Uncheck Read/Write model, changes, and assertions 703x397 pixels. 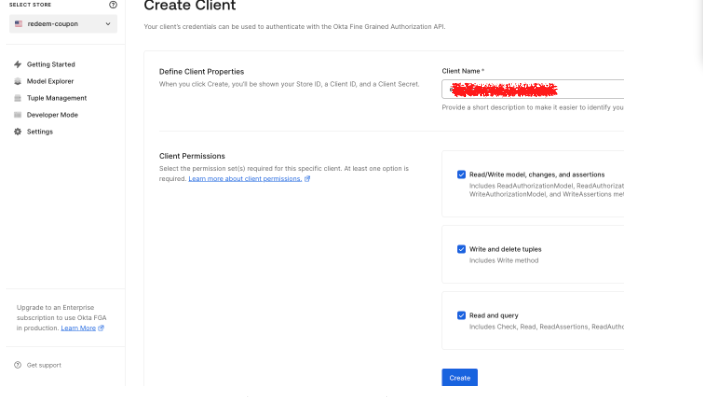[461, 175]
